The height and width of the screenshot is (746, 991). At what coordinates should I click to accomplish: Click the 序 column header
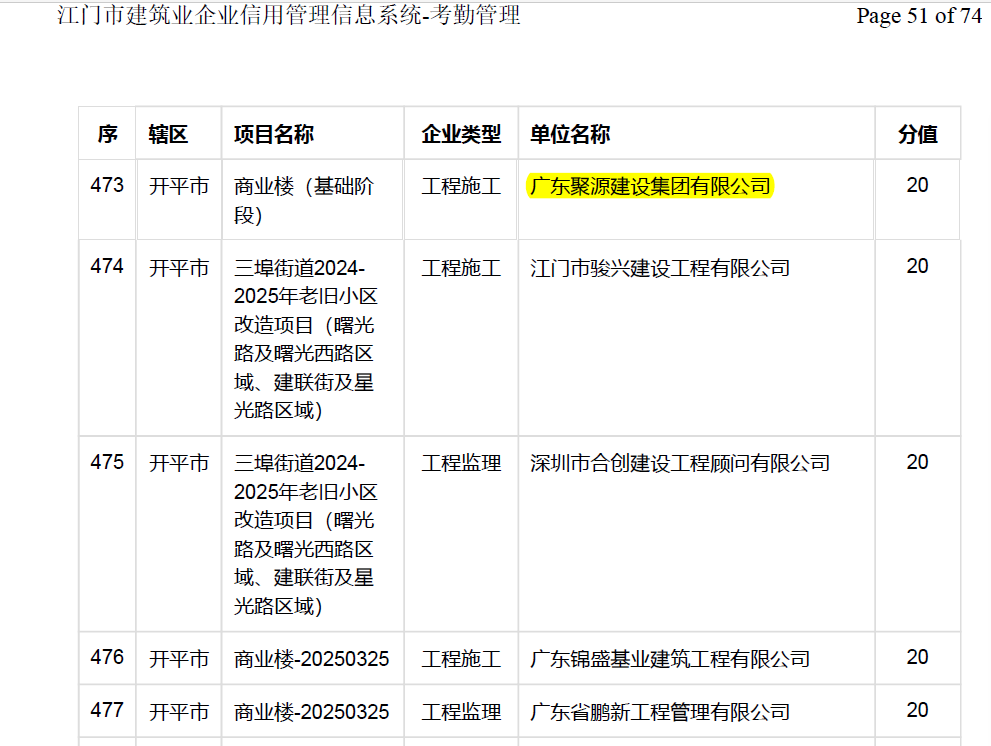107,134
